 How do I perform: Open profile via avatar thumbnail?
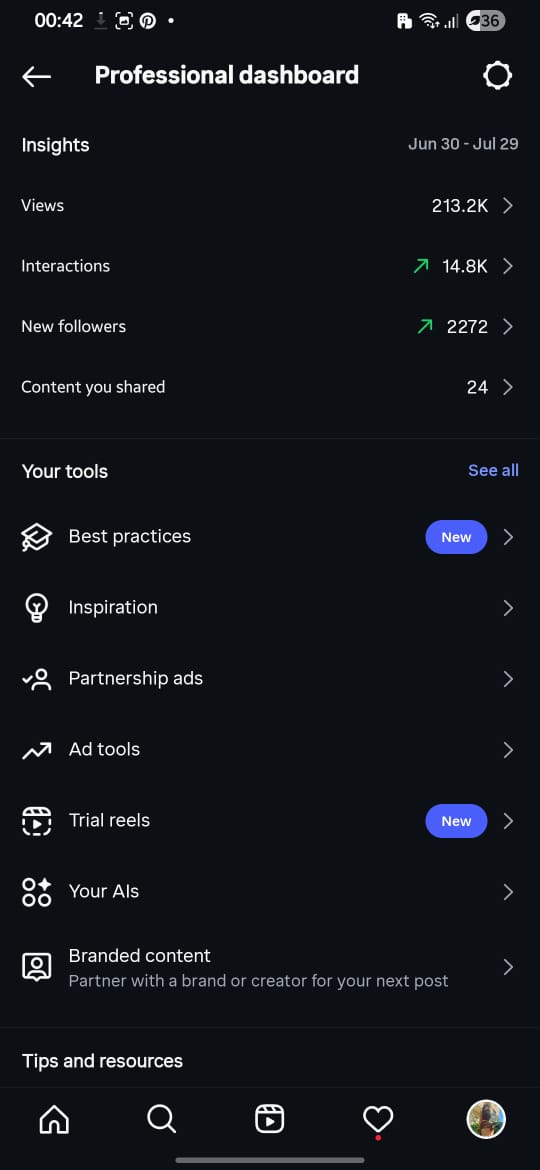[486, 1119]
